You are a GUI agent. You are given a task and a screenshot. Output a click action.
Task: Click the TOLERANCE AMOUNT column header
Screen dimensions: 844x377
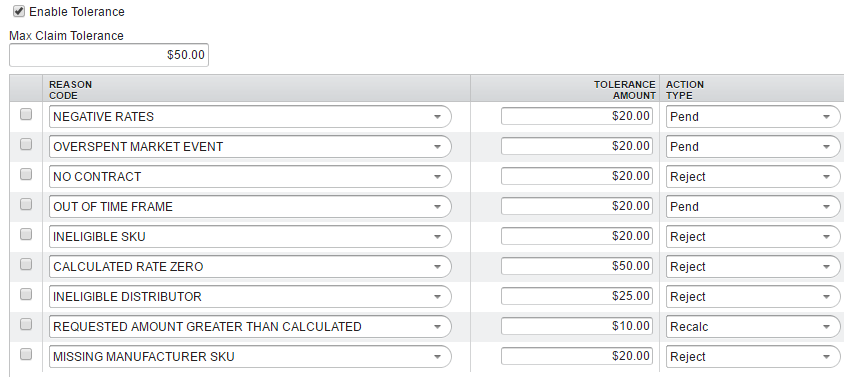624,90
